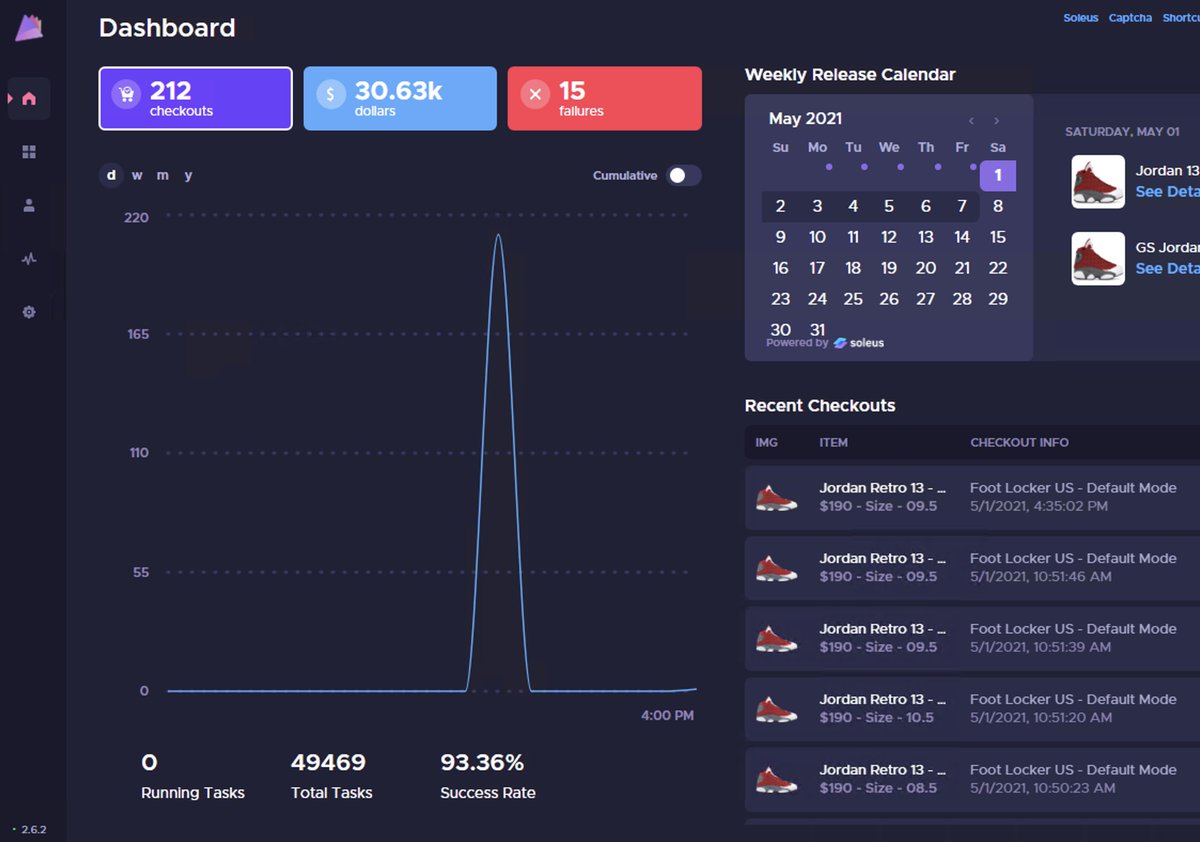
Task: Open the Soleus link at top
Action: [1081, 18]
